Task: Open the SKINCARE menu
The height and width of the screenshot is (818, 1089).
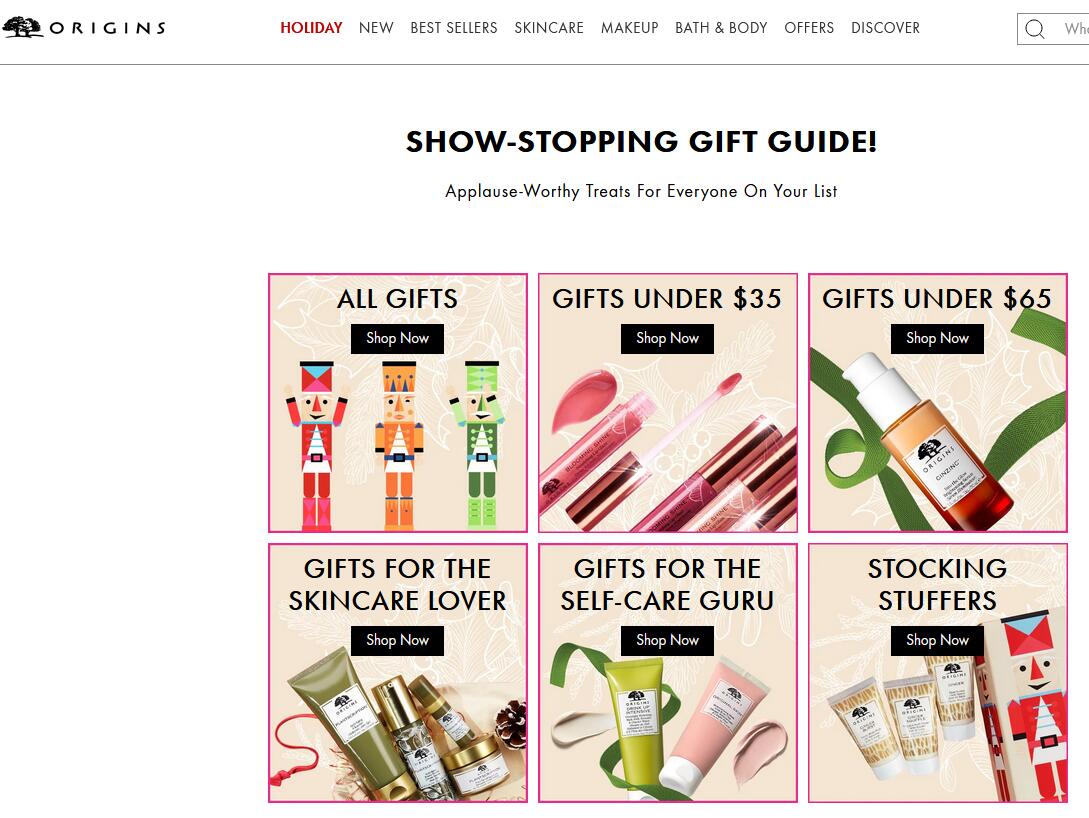Action: (549, 28)
